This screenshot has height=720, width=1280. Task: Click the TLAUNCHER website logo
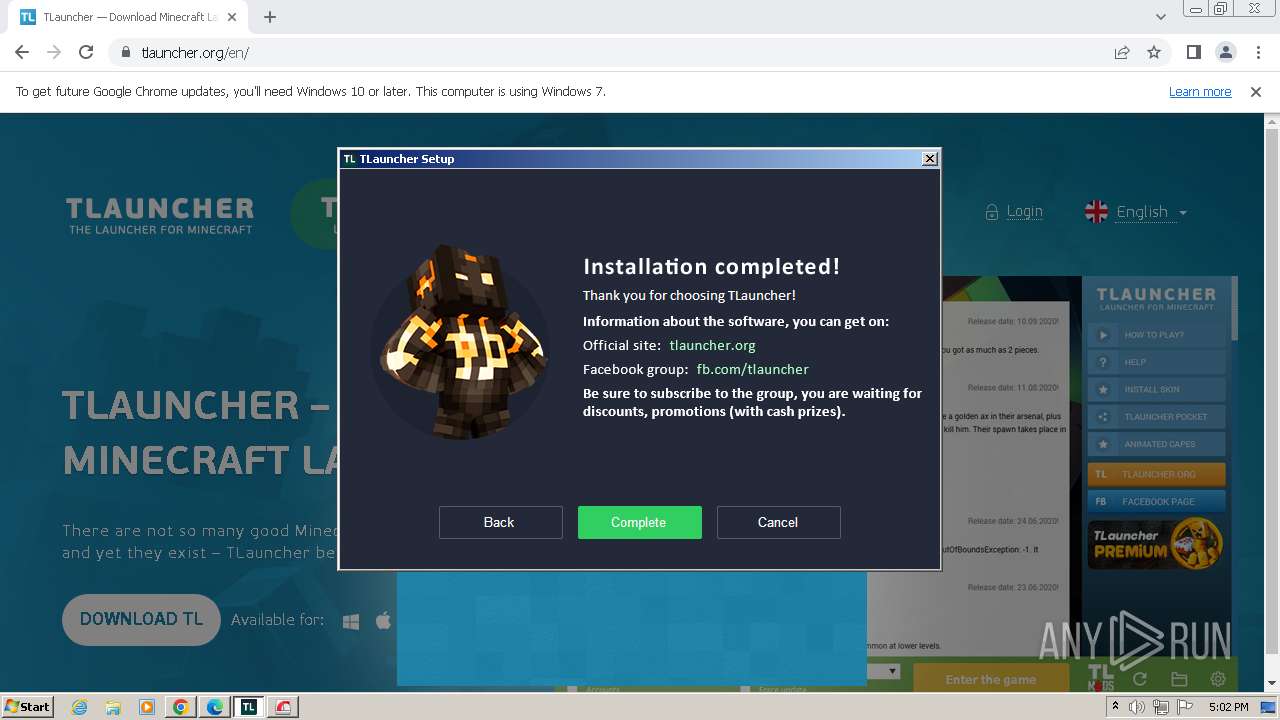click(160, 215)
